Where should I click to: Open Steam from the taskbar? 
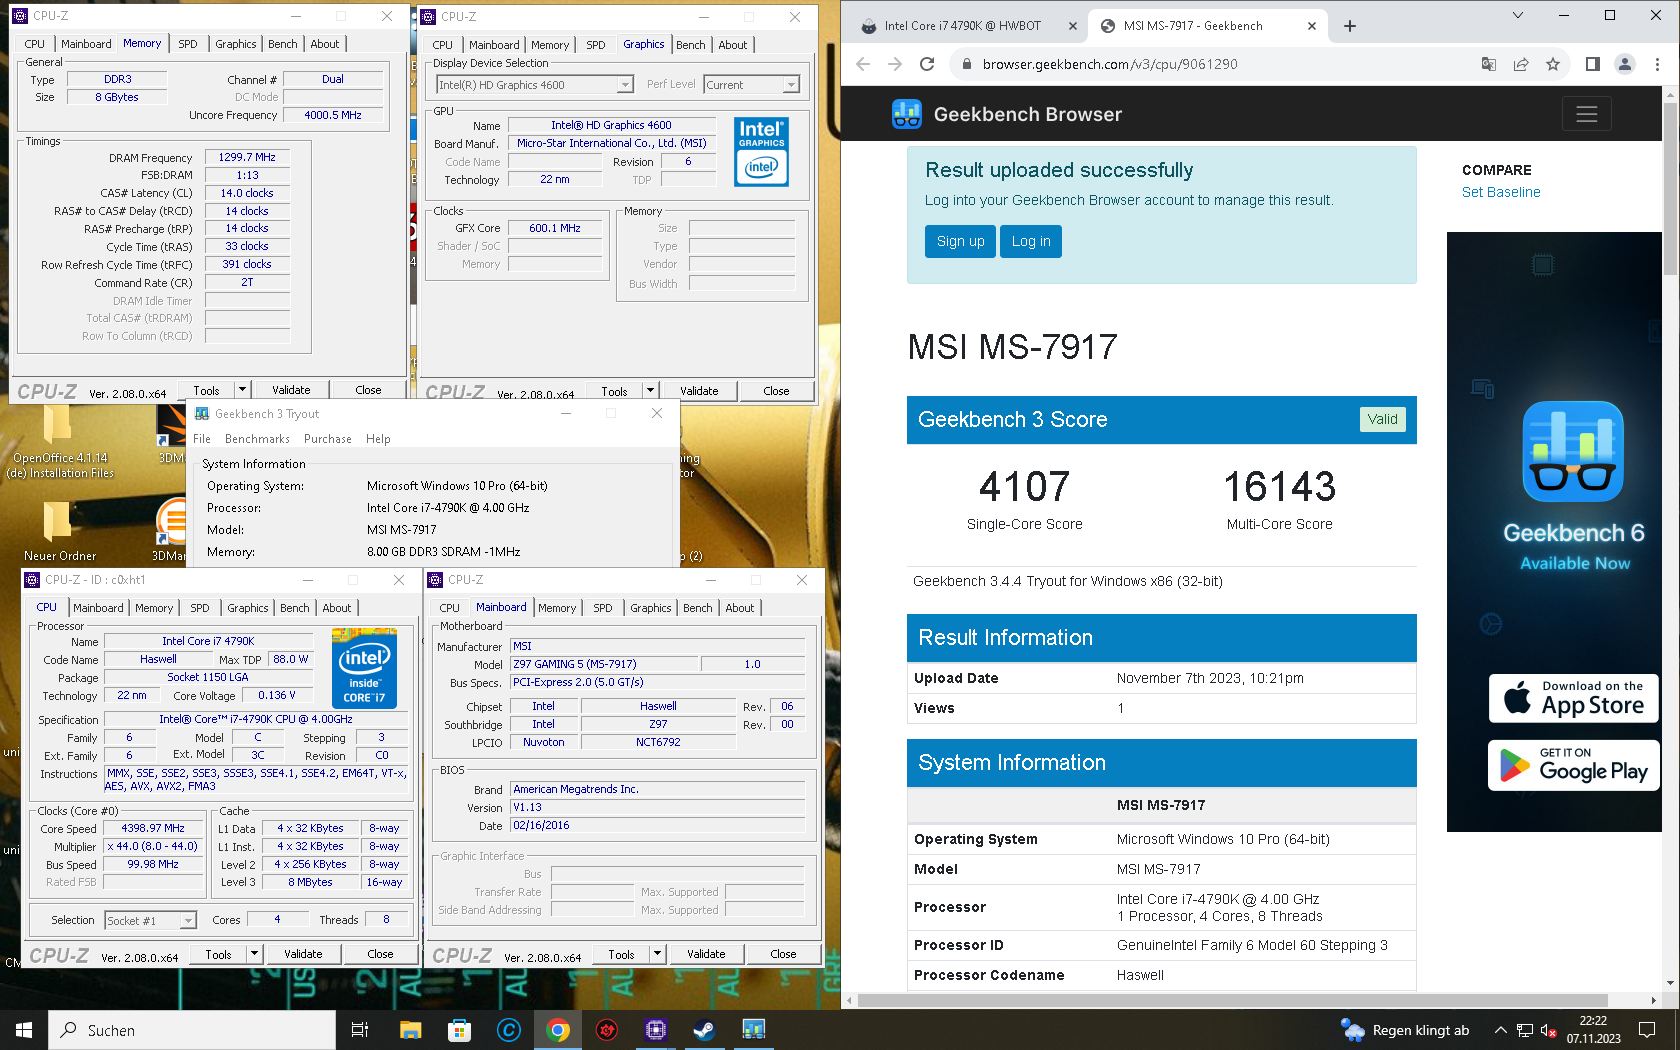(x=704, y=1030)
